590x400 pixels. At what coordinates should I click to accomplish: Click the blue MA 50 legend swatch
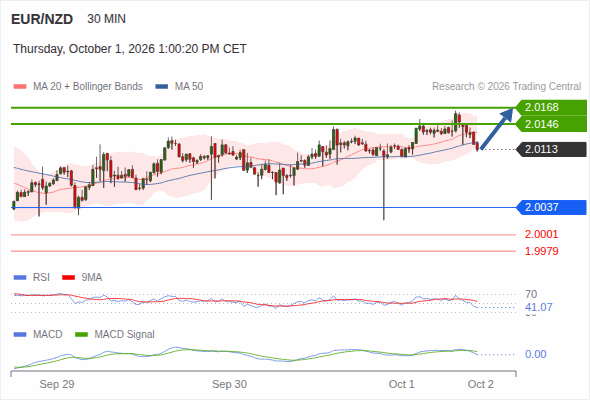point(162,87)
